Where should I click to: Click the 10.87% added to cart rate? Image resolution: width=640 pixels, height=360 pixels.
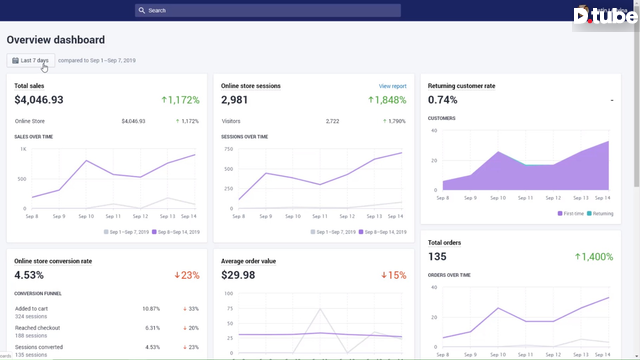151,309
